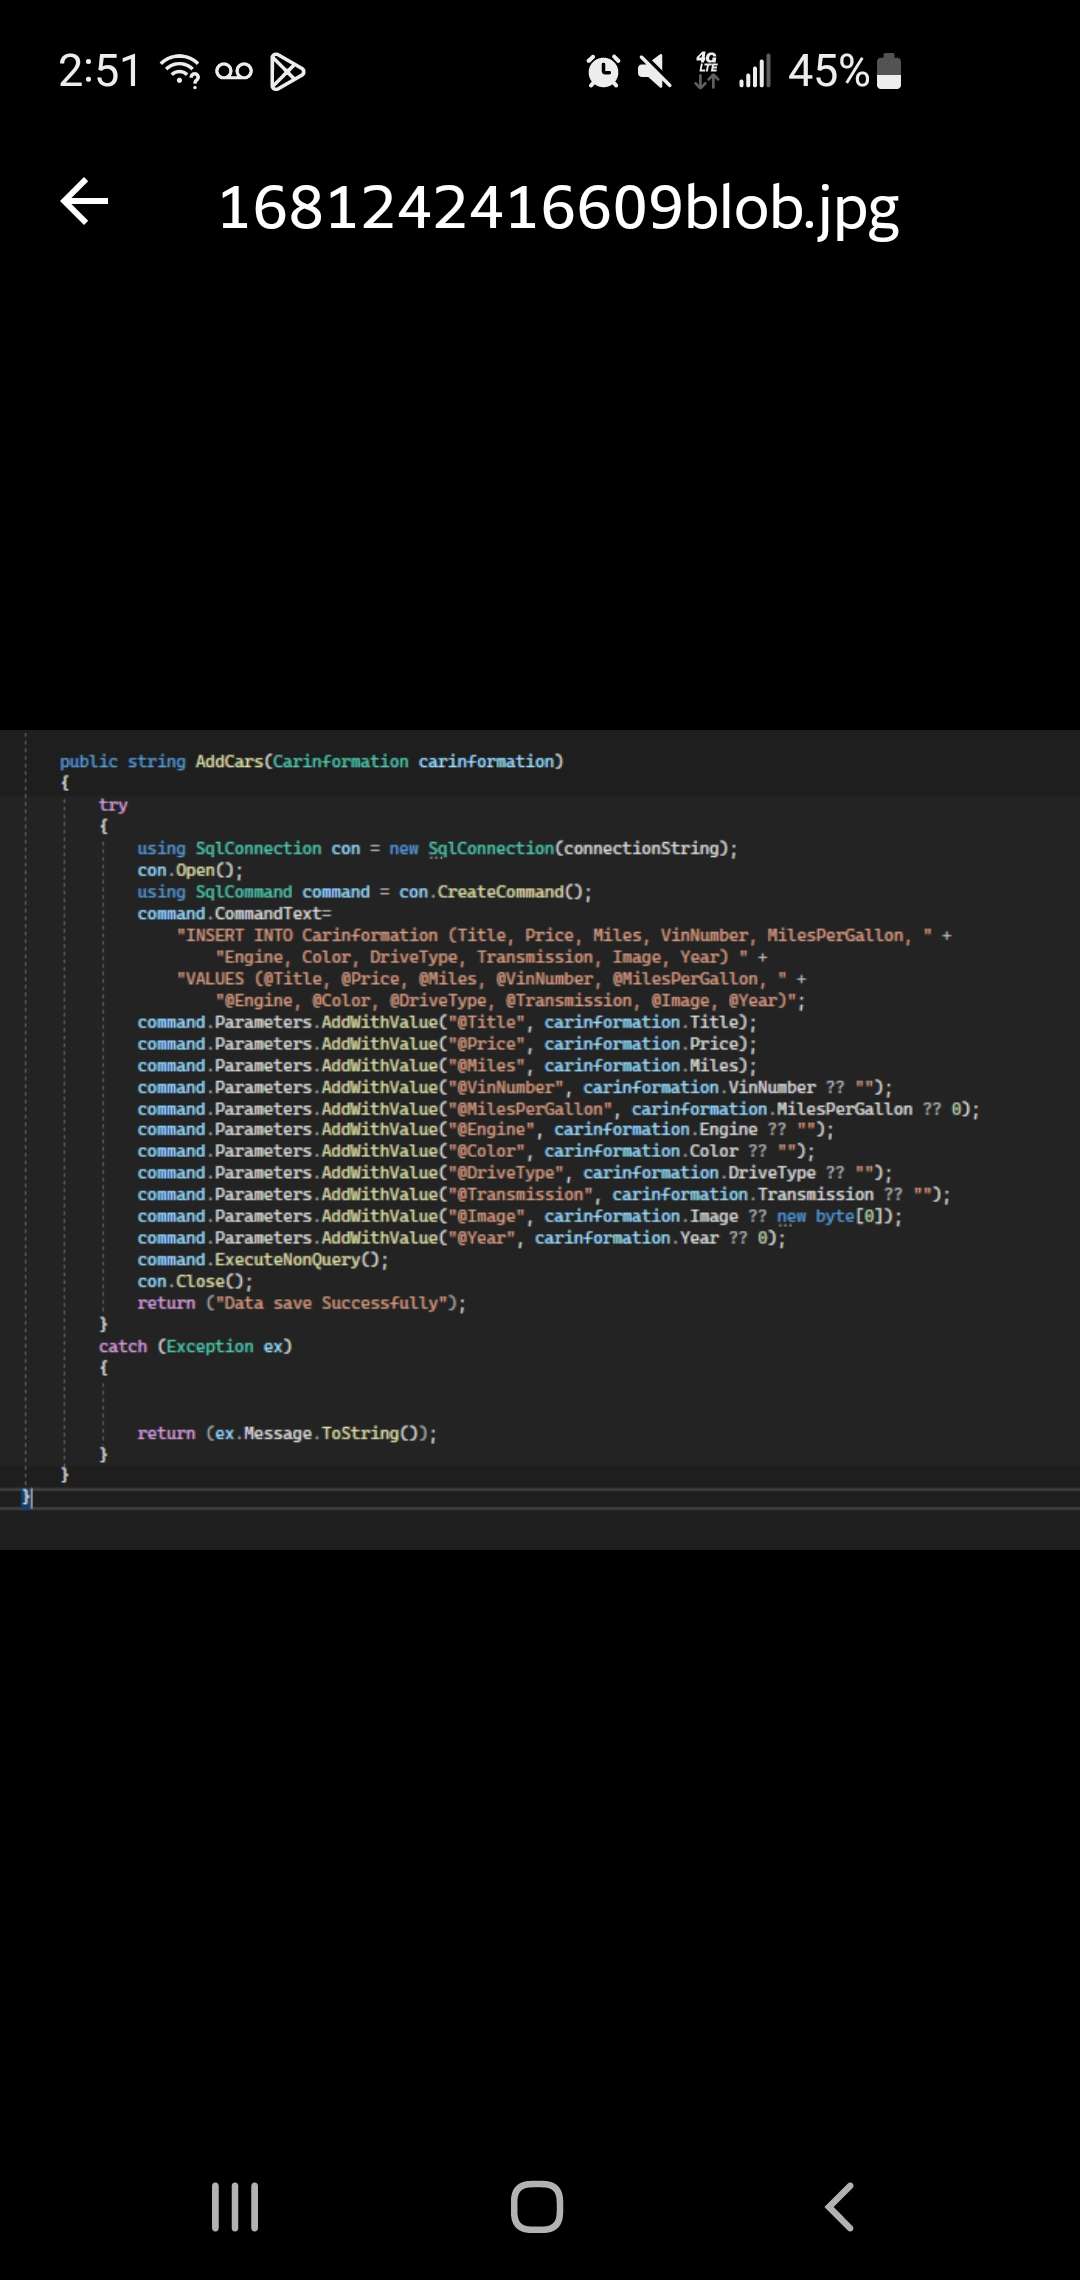Viewport: 1080px width, 2280px height.
Task: Tap the 'command.ExecuteNonQuery();' code line
Action: [x=263, y=1260]
